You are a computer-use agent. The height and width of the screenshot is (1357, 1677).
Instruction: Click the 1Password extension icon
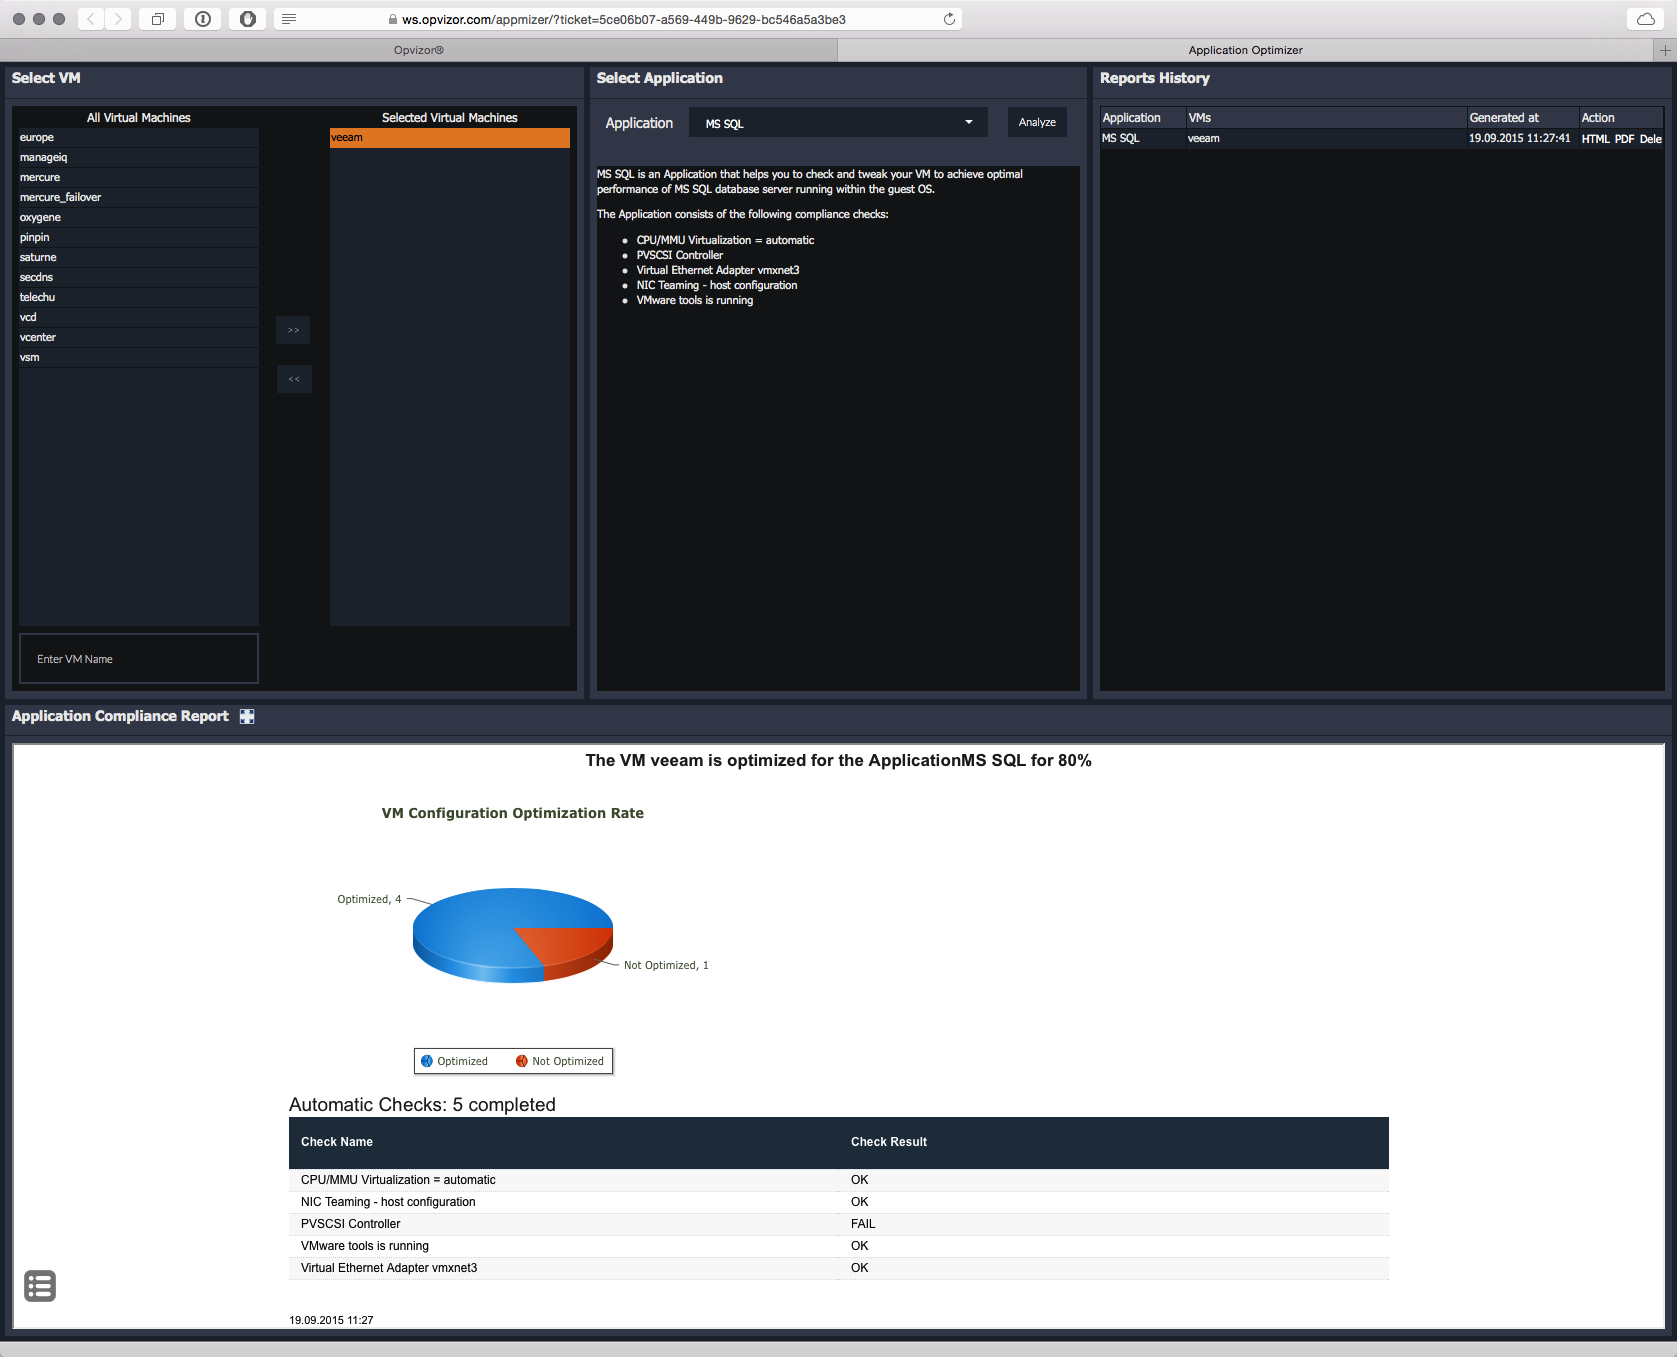point(203,19)
